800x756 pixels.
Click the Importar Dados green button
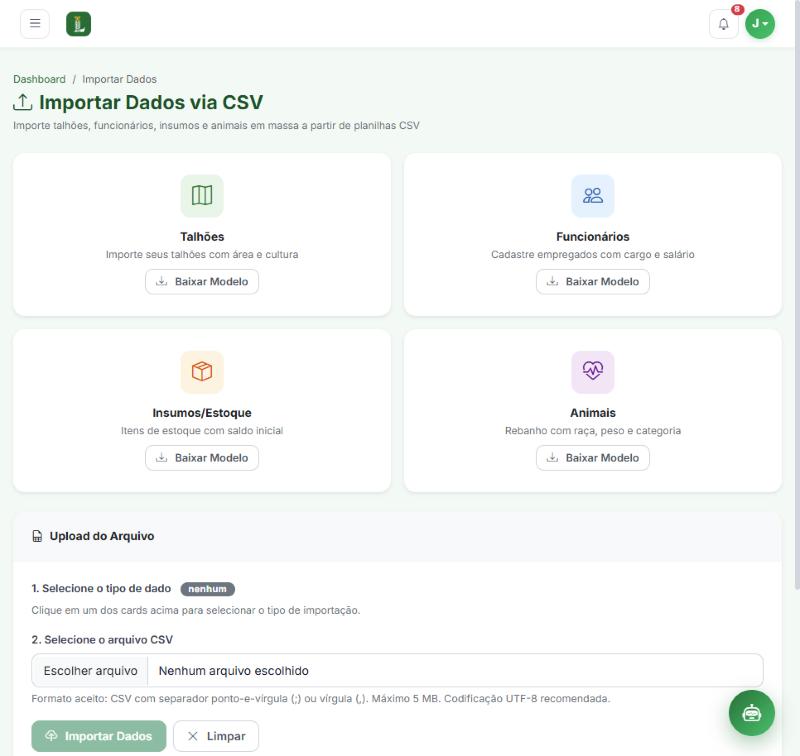[99, 736]
